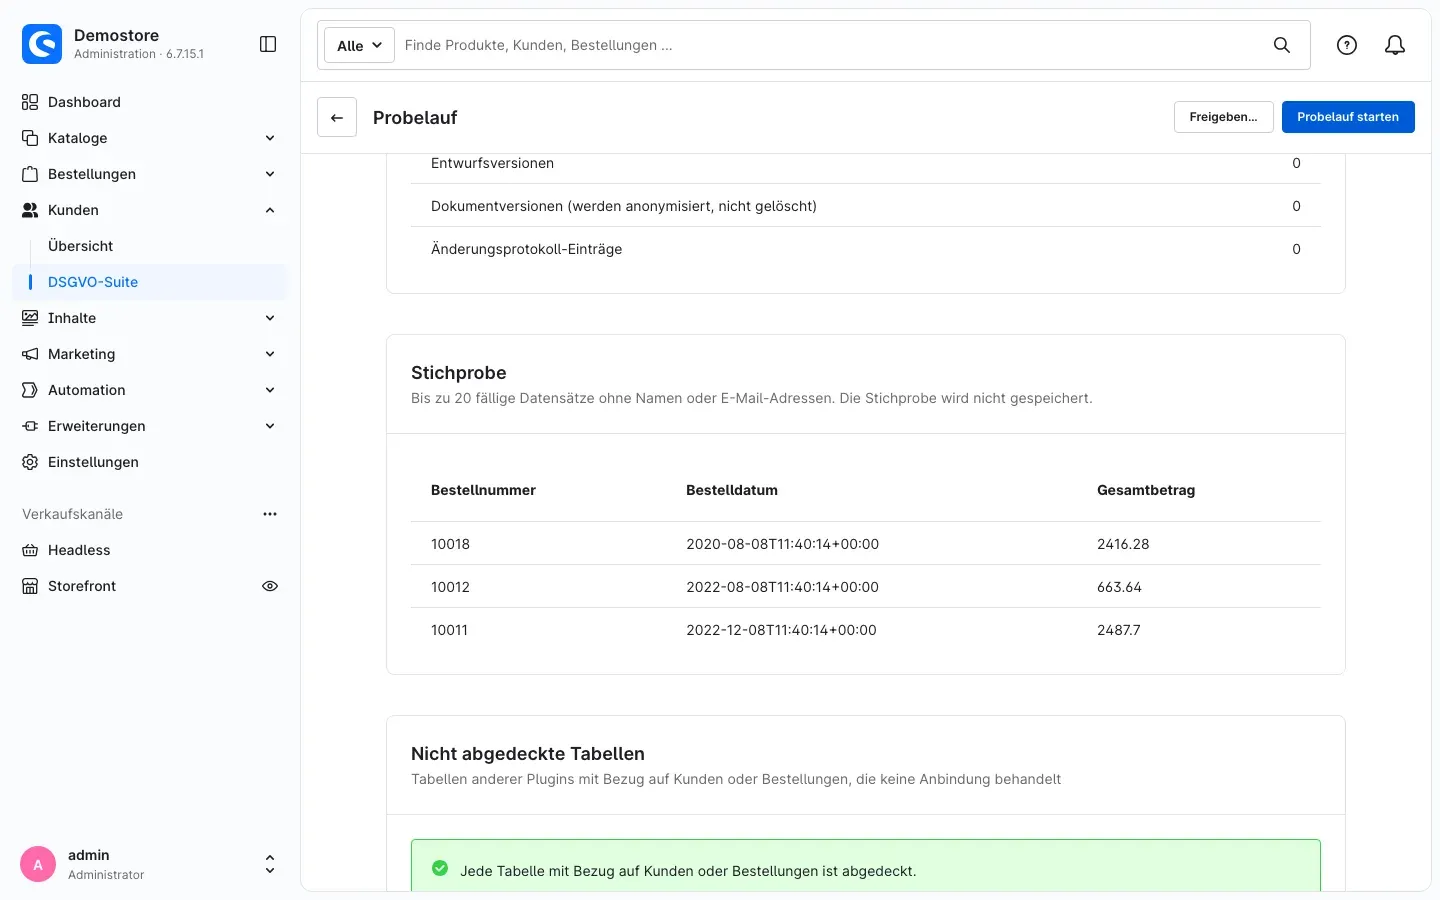Click the Änderungsprotokoll-Einträge row

pyautogui.click(x=866, y=249)
